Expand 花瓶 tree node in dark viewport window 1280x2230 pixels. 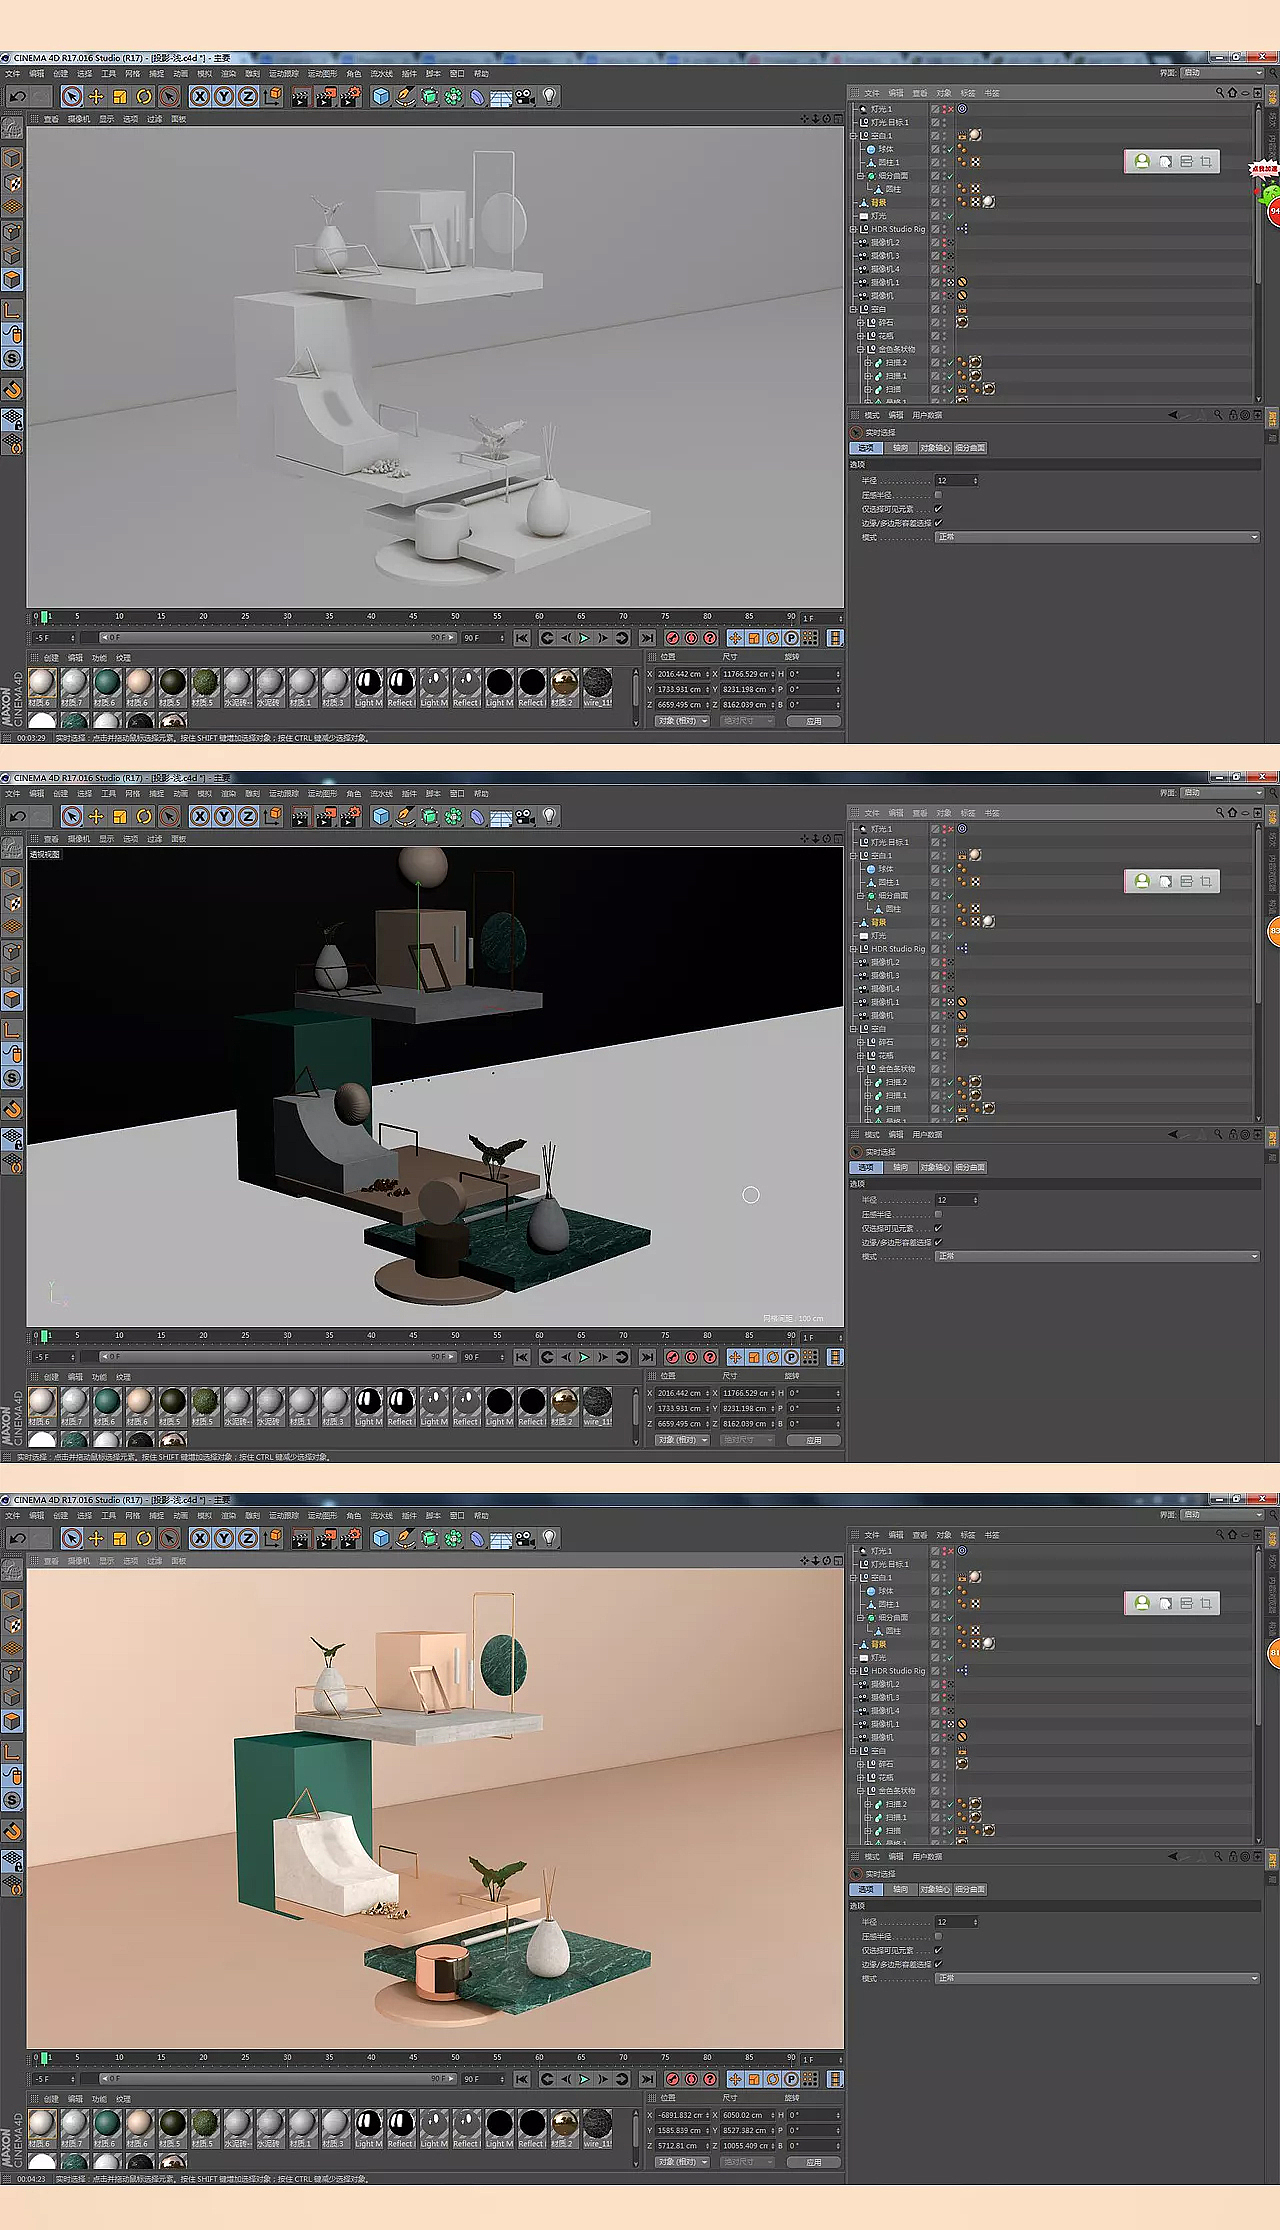860,1055
